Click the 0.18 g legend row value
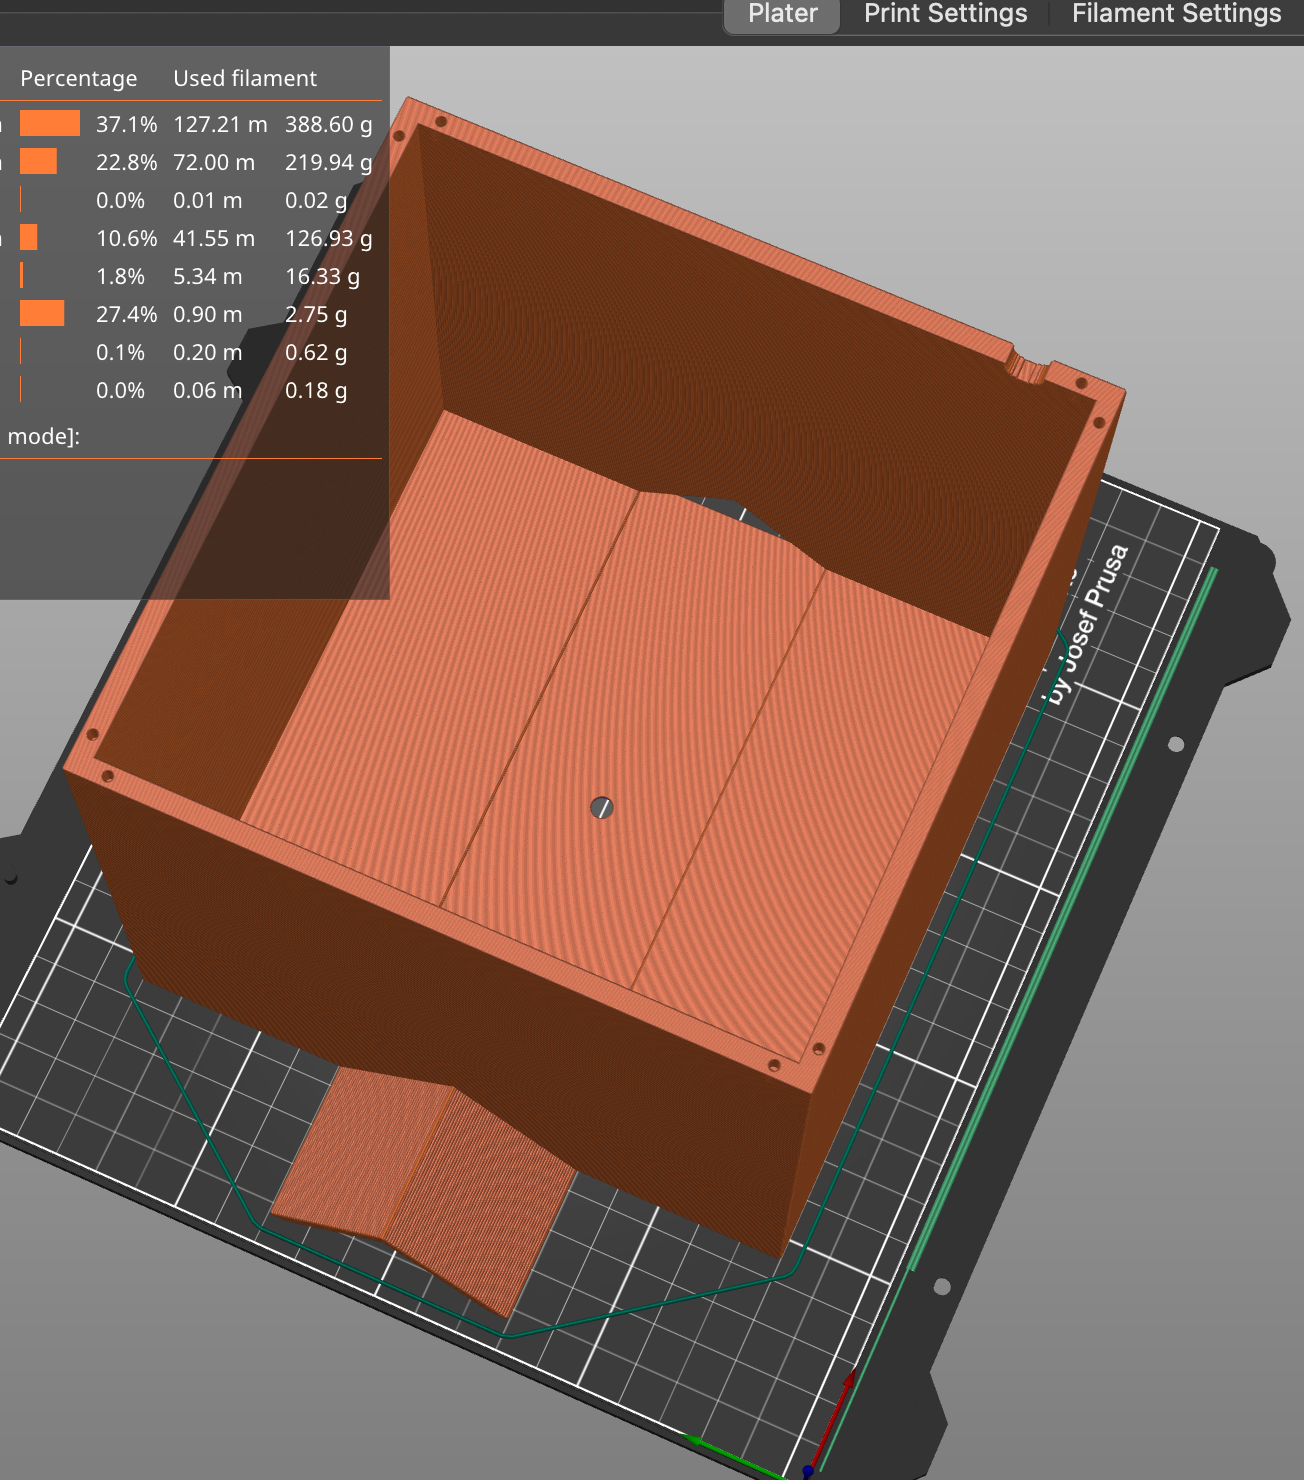 316,390
